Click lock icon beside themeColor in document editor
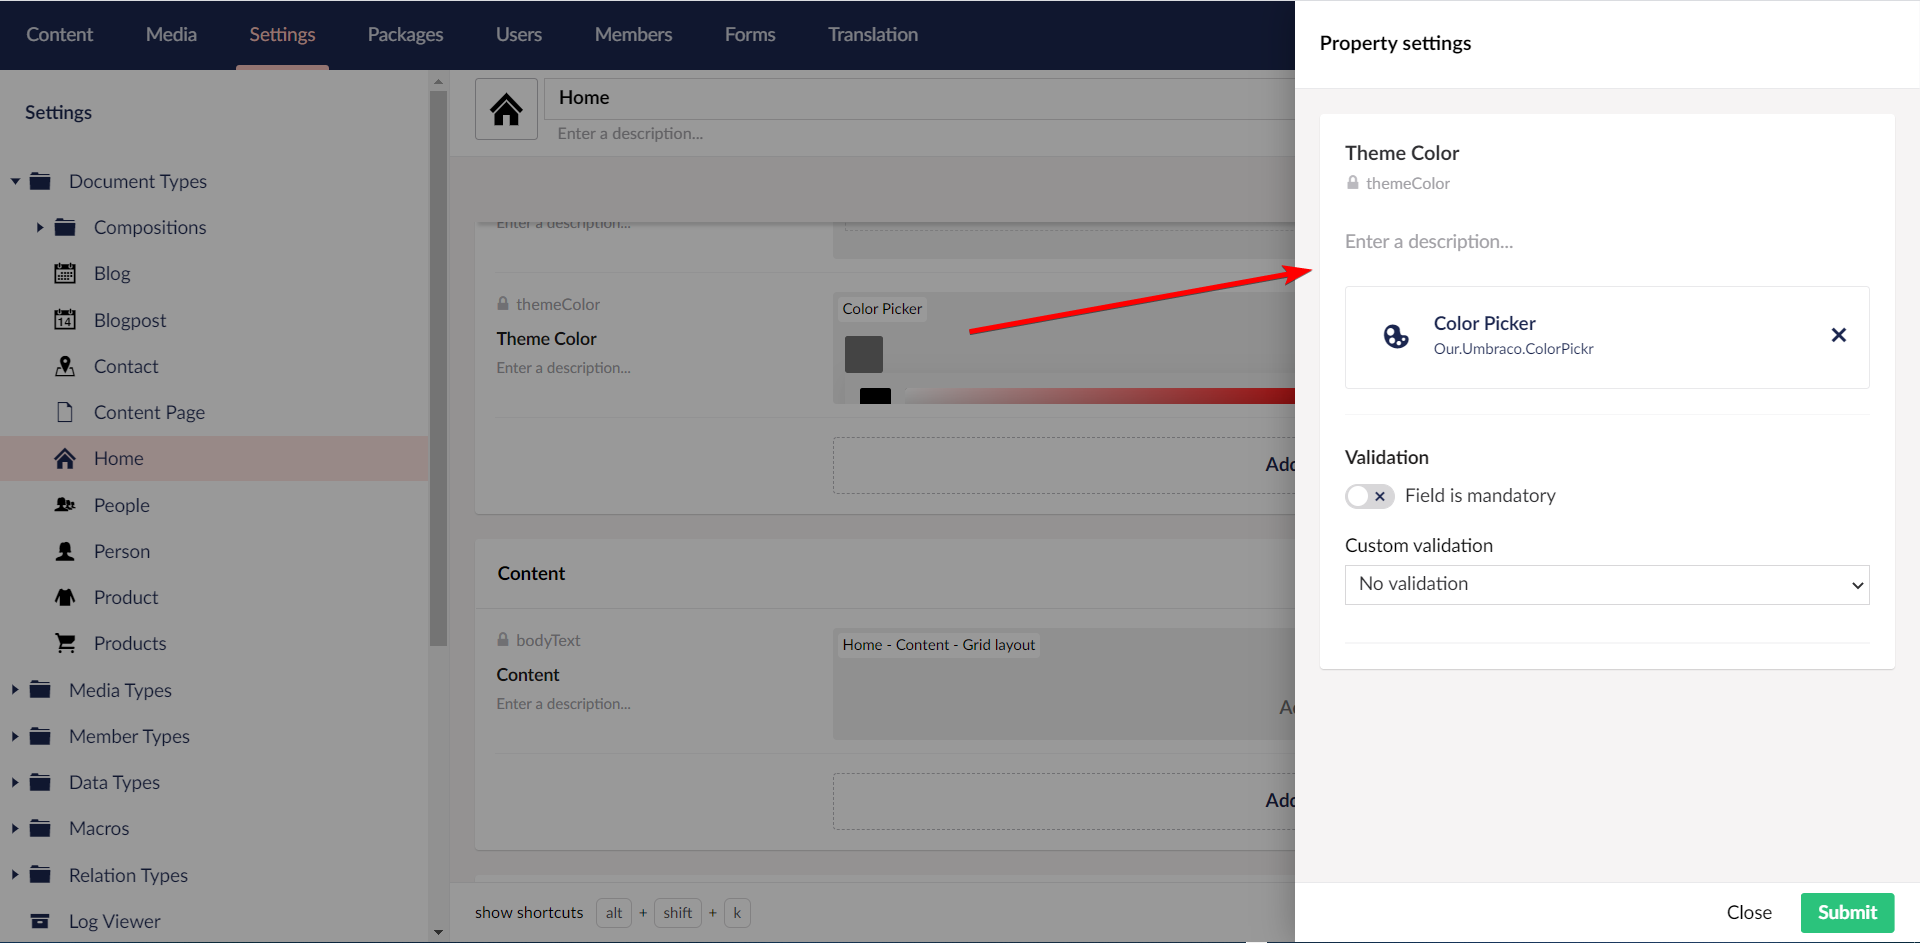This screenshot has width=1920, height=943. click(x=503, y=303)
